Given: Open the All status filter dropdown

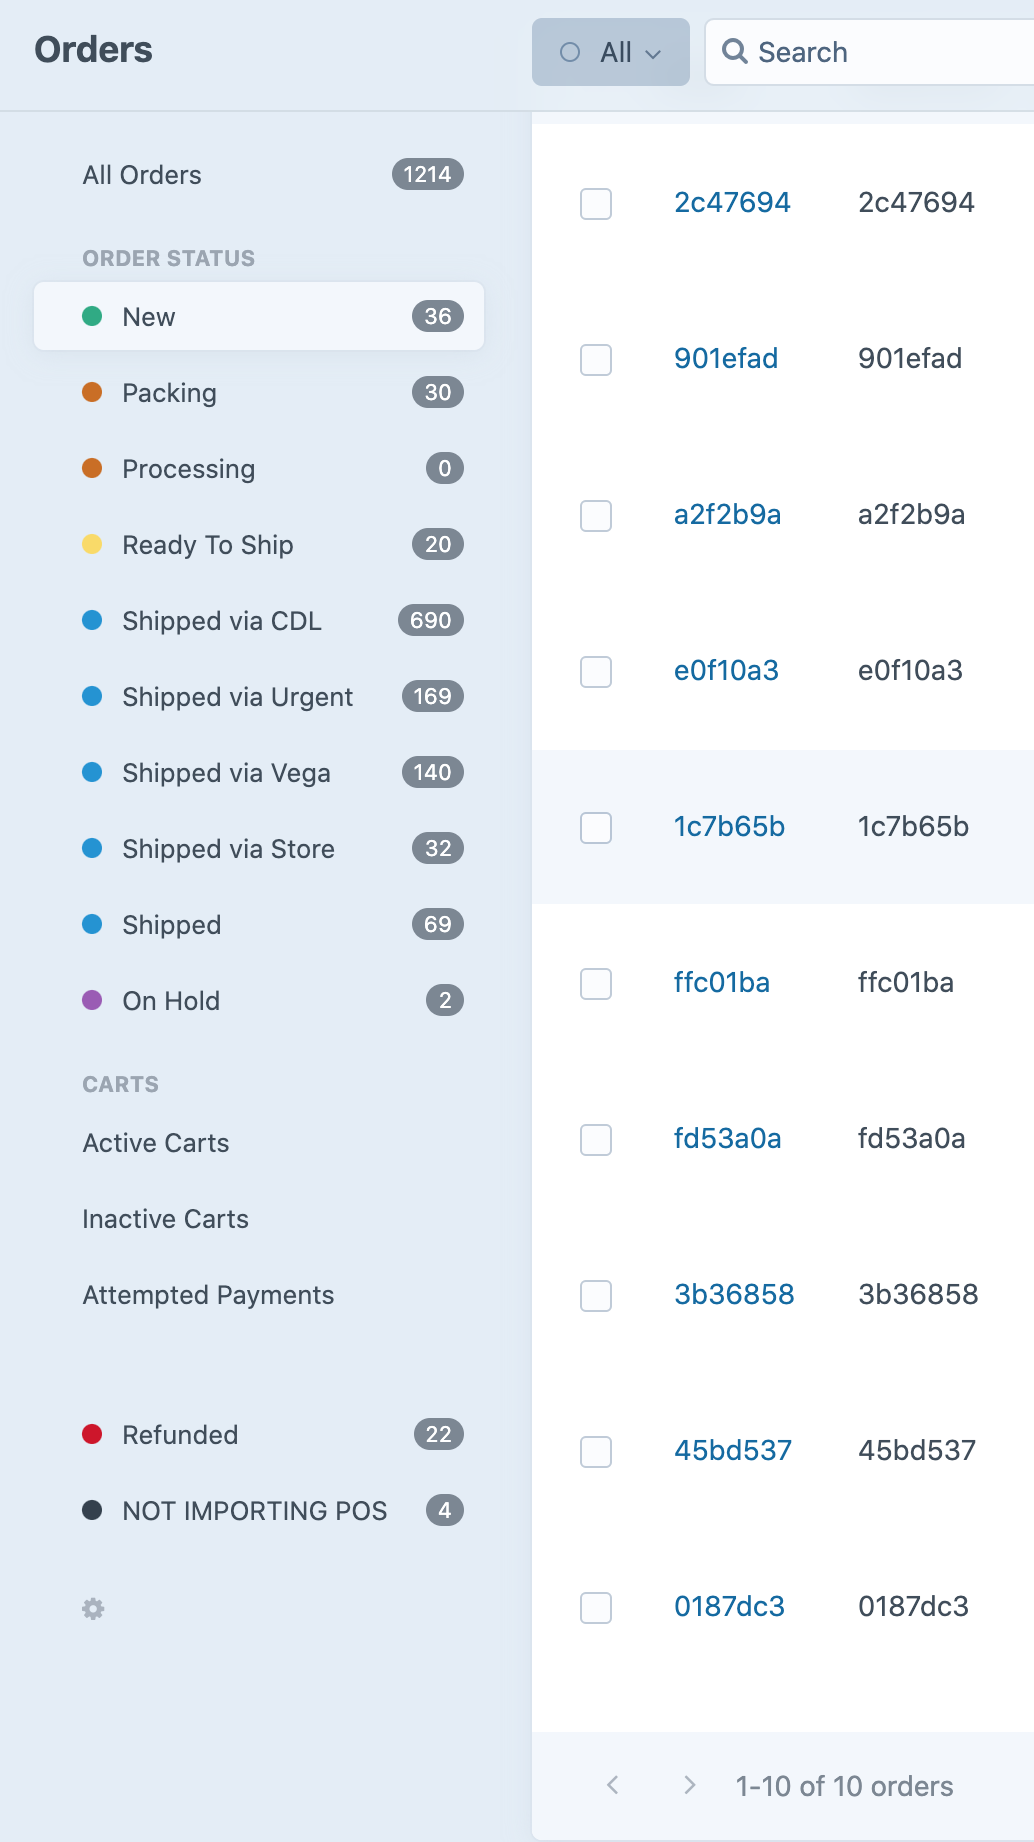Looking at the screenshot, I should click(611, 51).
